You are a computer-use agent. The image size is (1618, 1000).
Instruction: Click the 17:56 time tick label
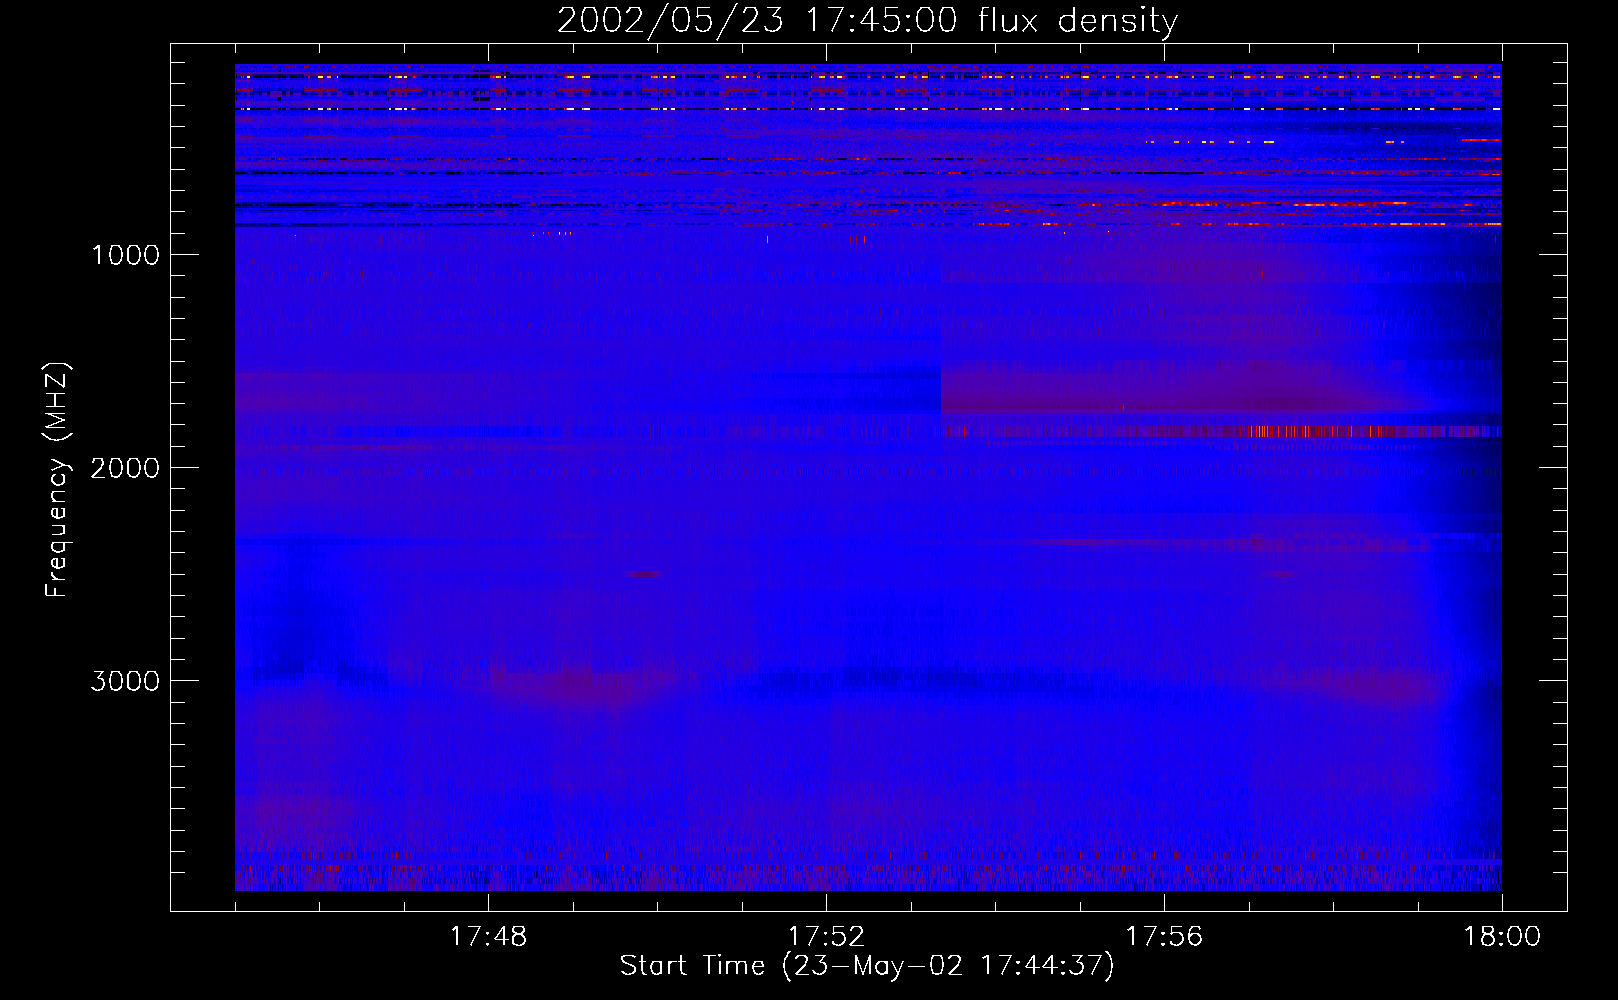coord(1164,937)
